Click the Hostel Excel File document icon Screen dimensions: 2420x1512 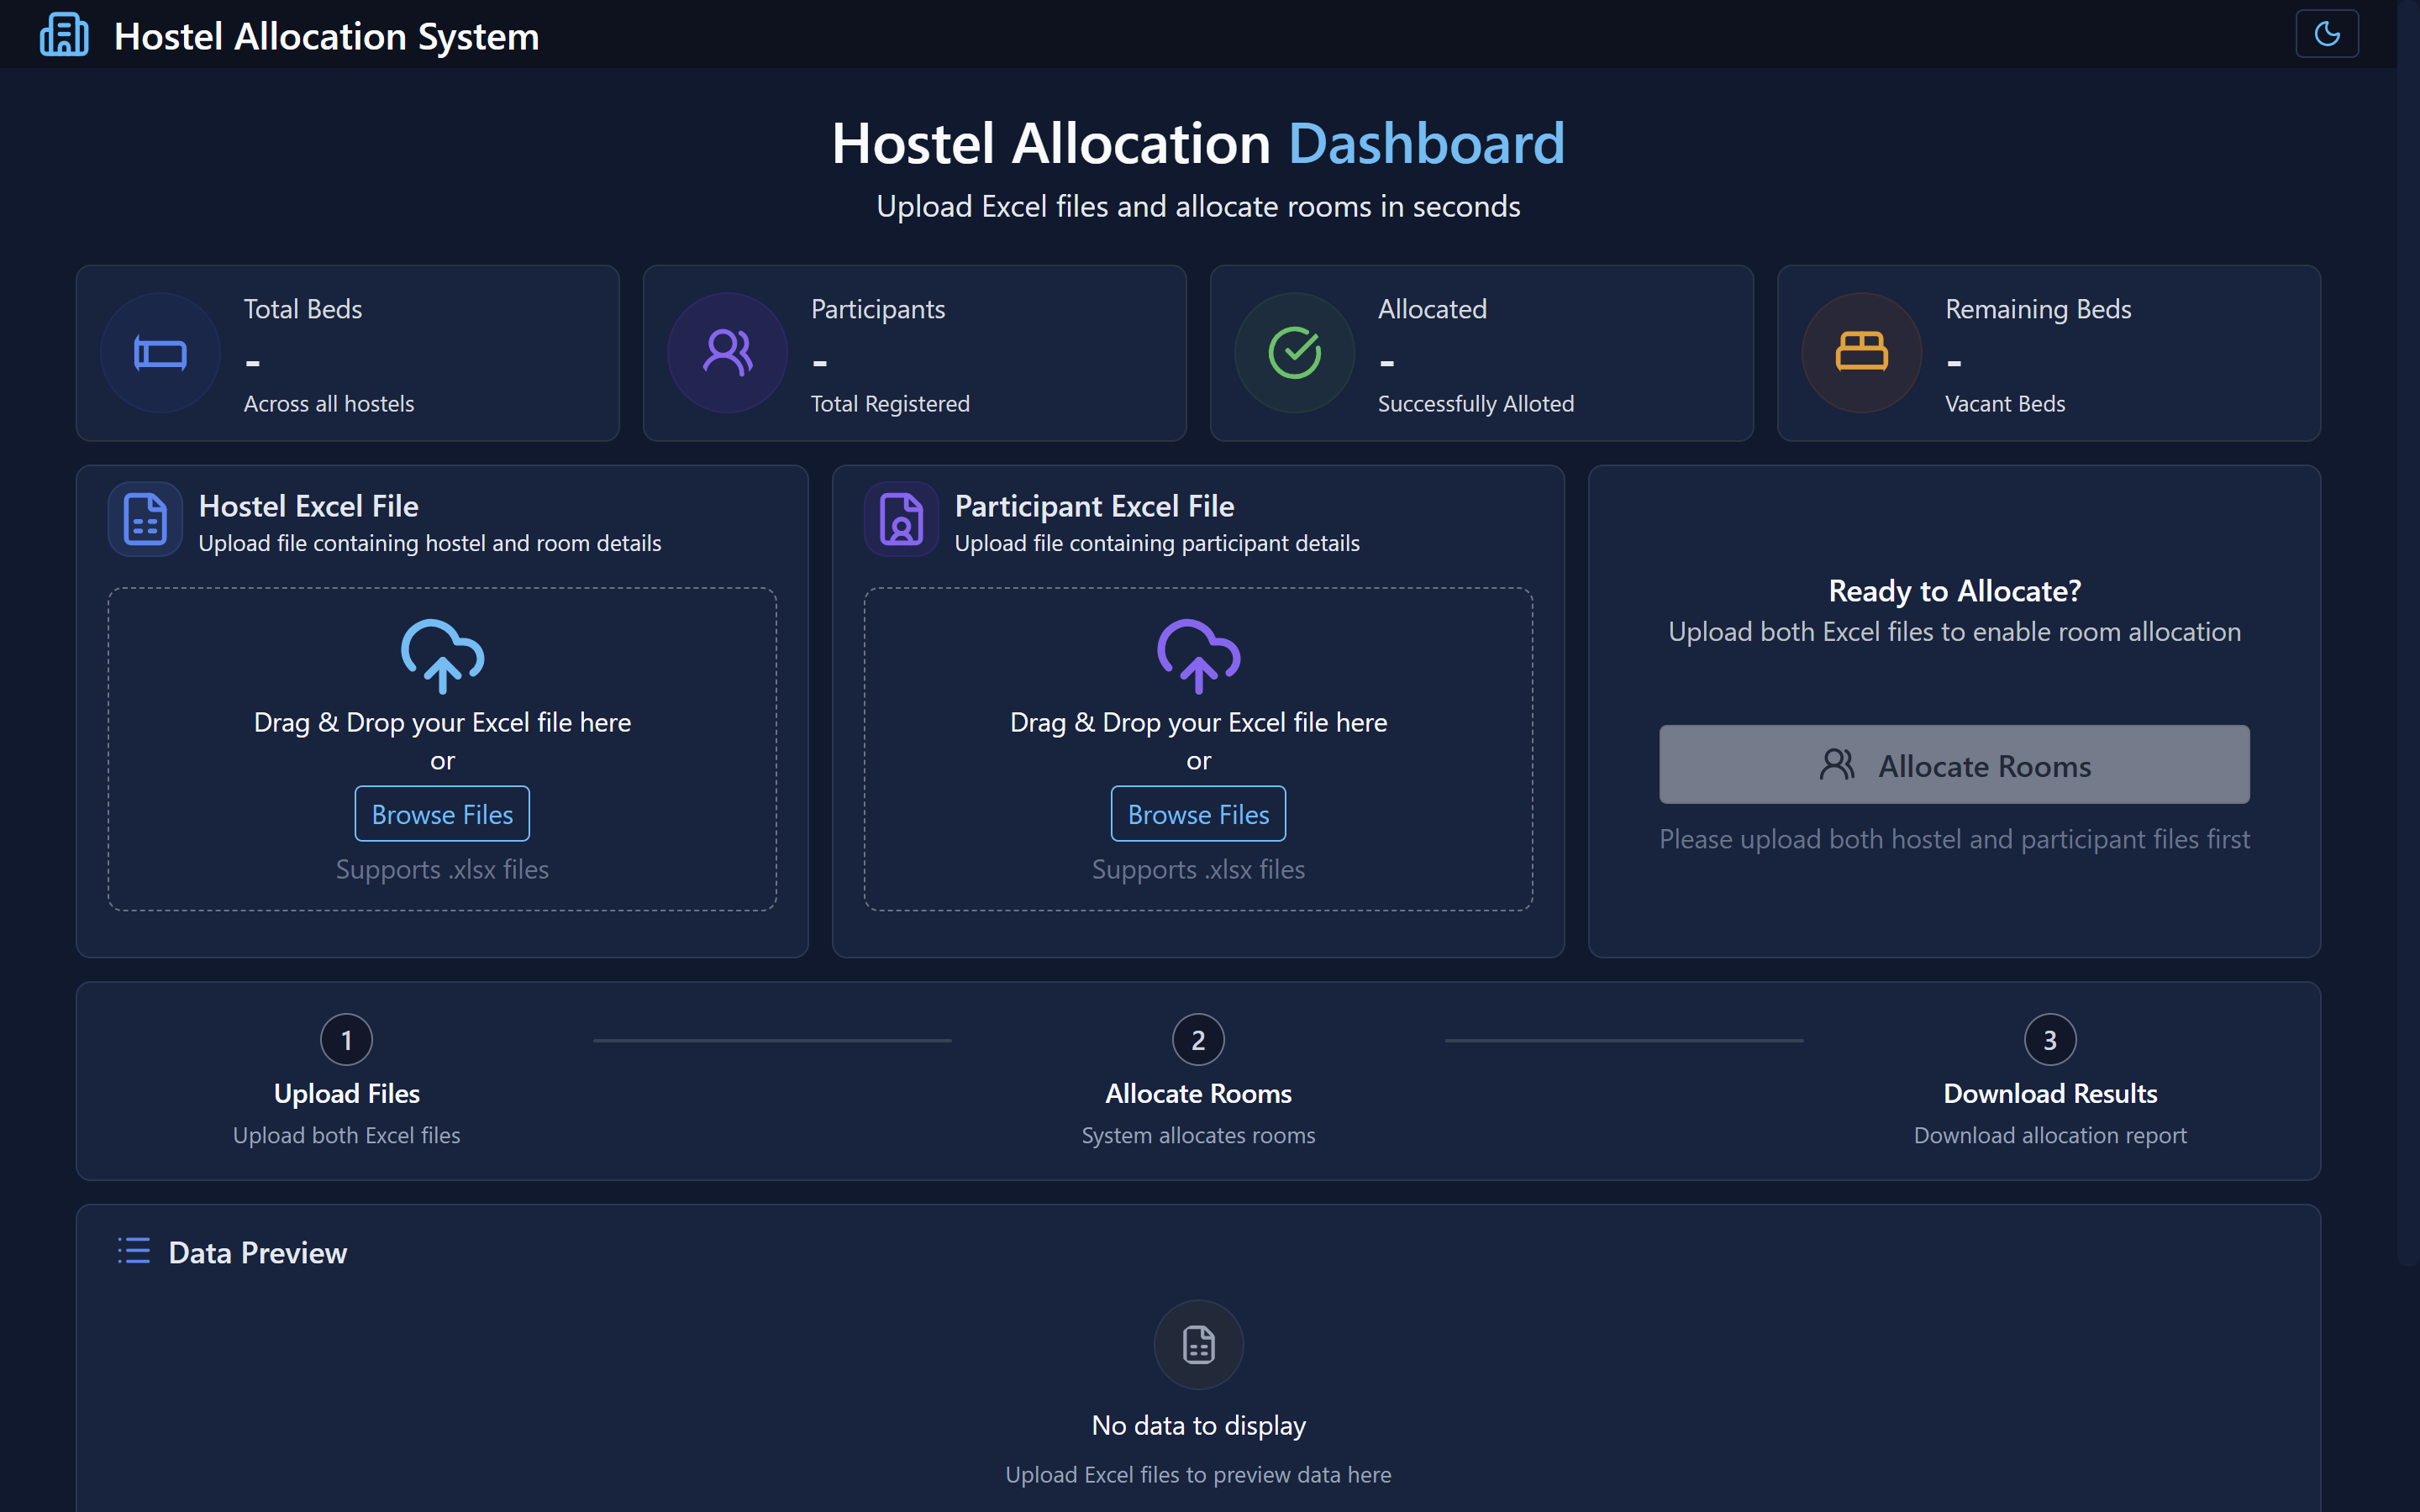coord(145,519)
